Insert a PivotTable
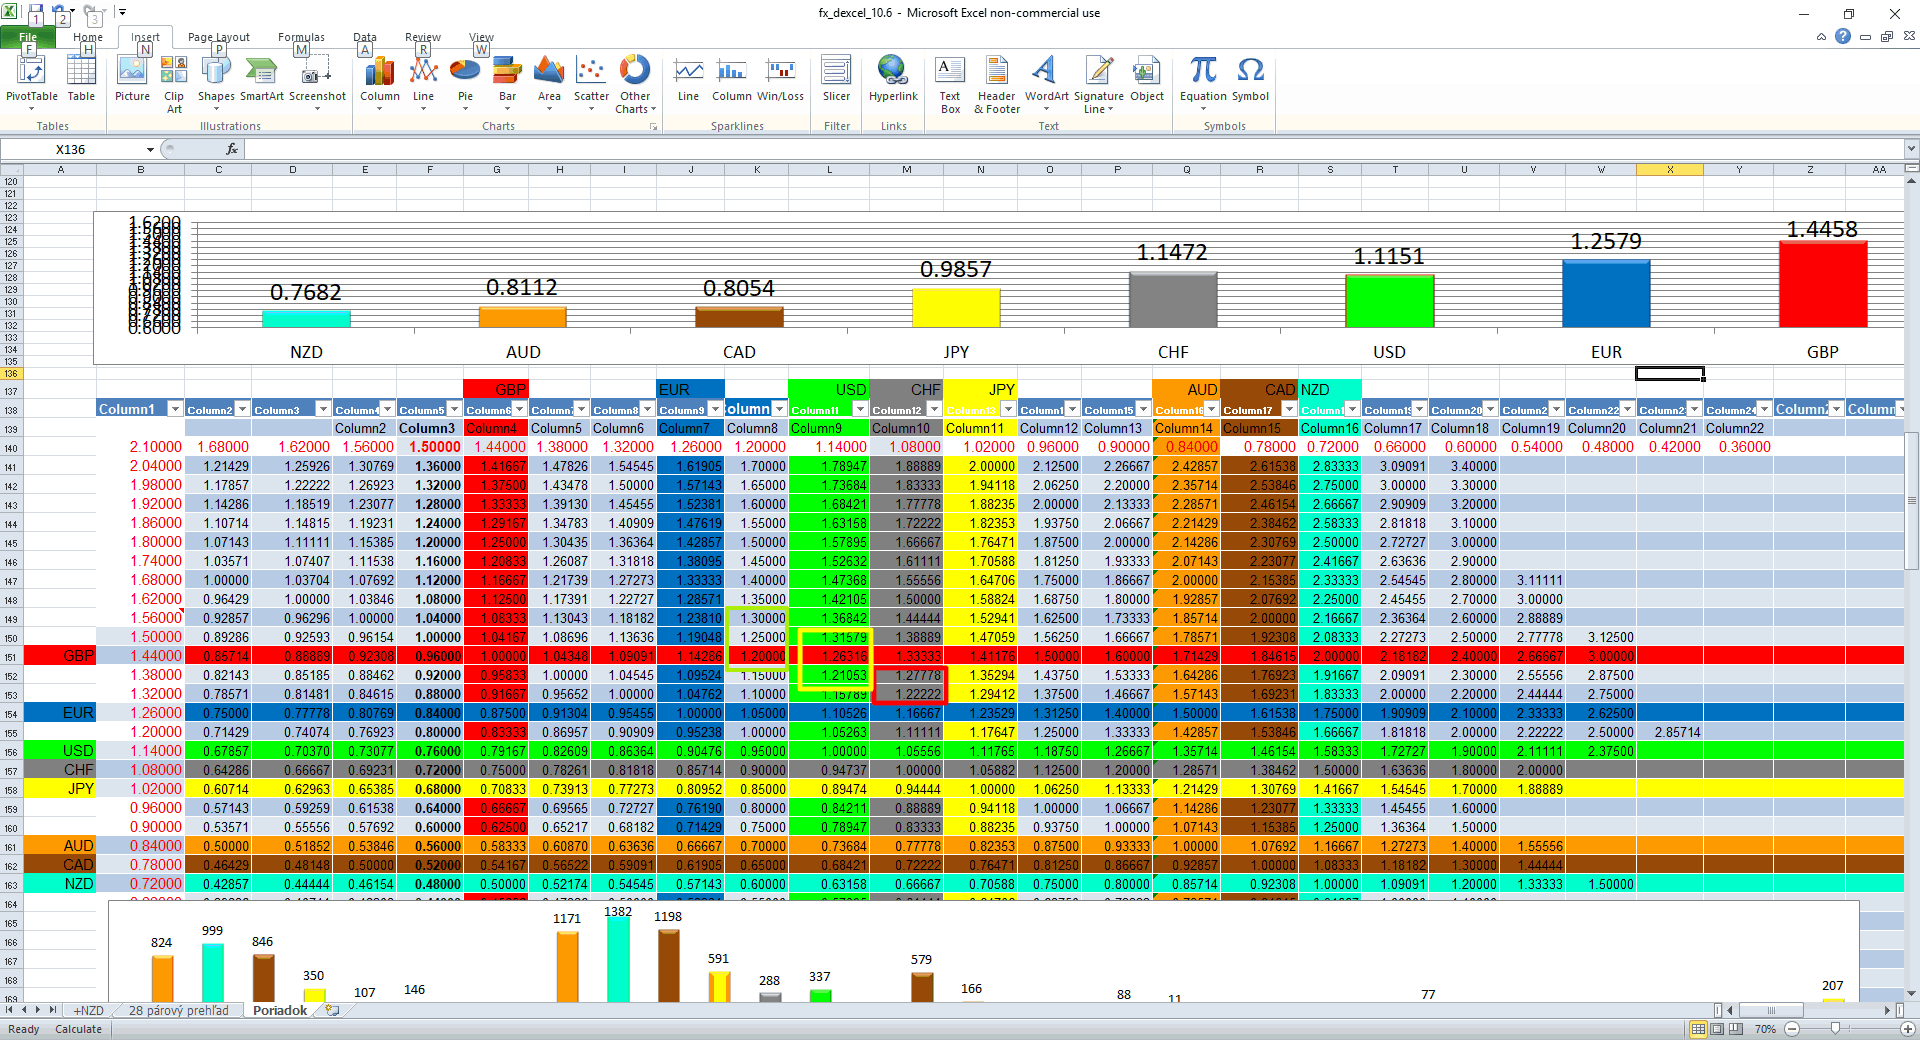The width and height of the screenshot is (1920, 1040). 32,83
